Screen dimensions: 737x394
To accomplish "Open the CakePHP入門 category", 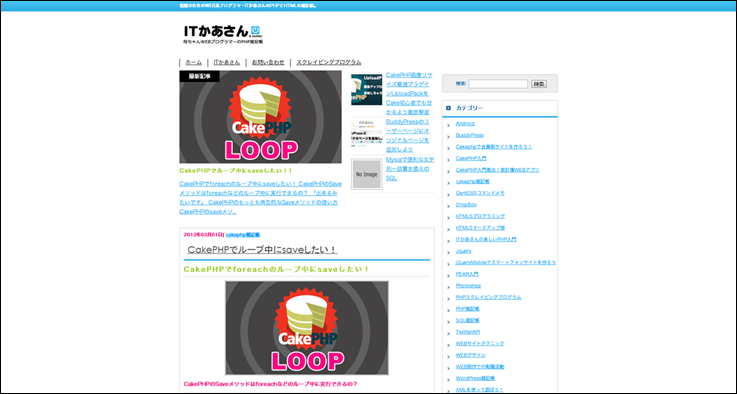I will point(471,158).
